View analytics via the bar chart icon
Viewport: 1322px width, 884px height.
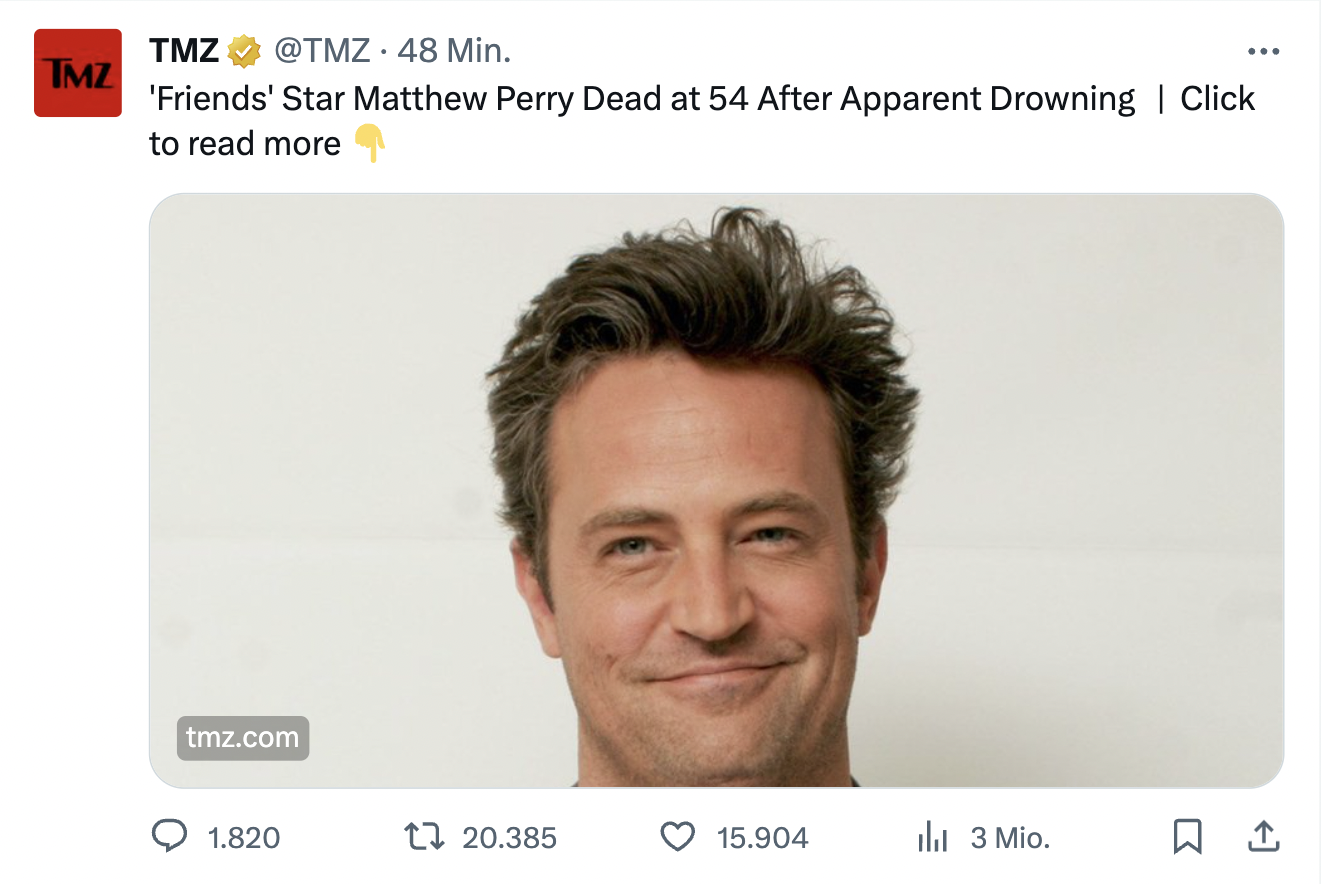(932, 837)
